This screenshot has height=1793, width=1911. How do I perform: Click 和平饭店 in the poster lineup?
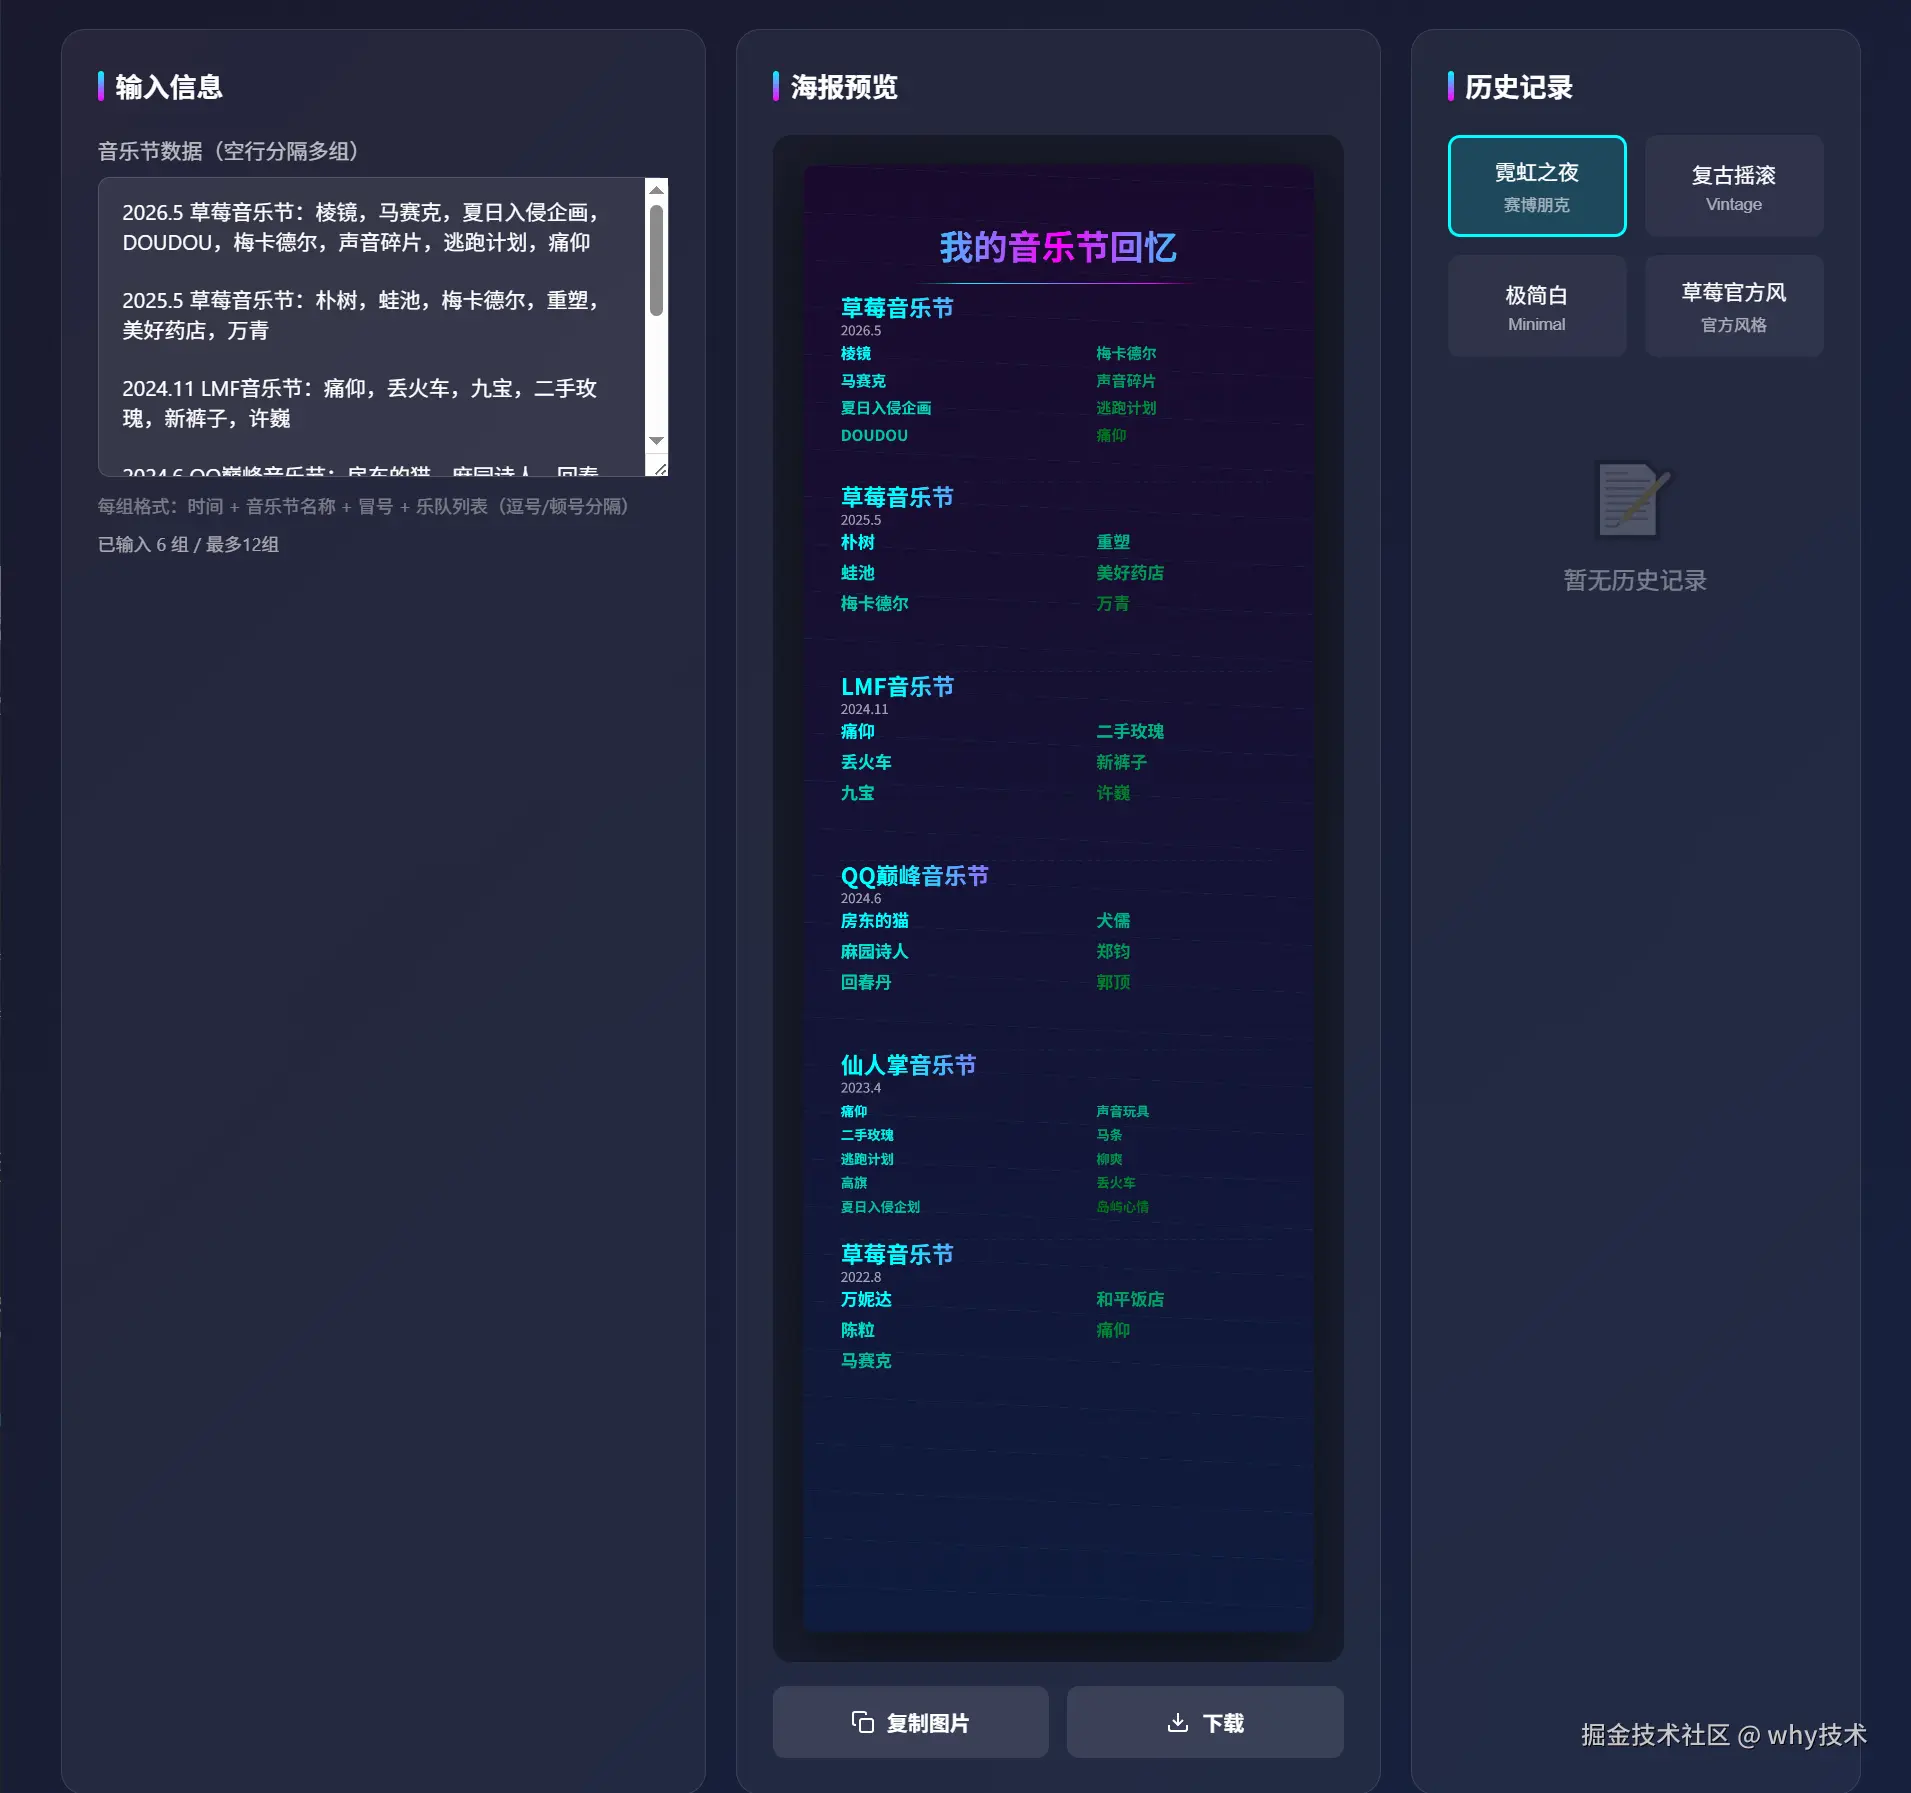pyautogui.click(x=1130, y=1299)
